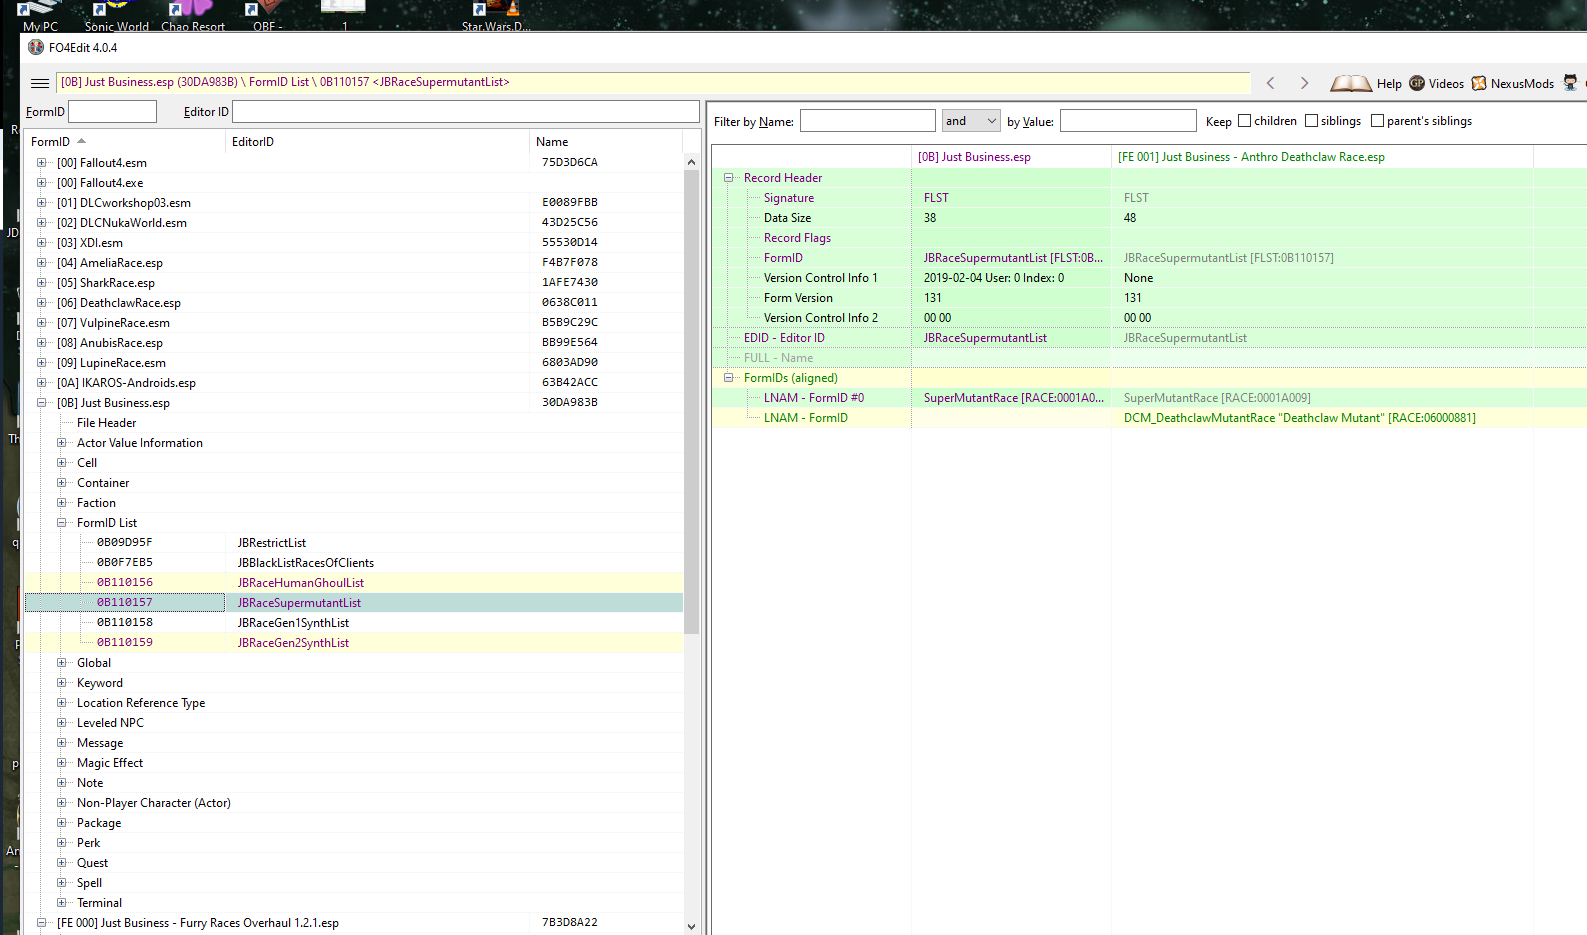Expand the [03] XDI.esm node
Screen dimensions: 1587x935
coord(41,242)
